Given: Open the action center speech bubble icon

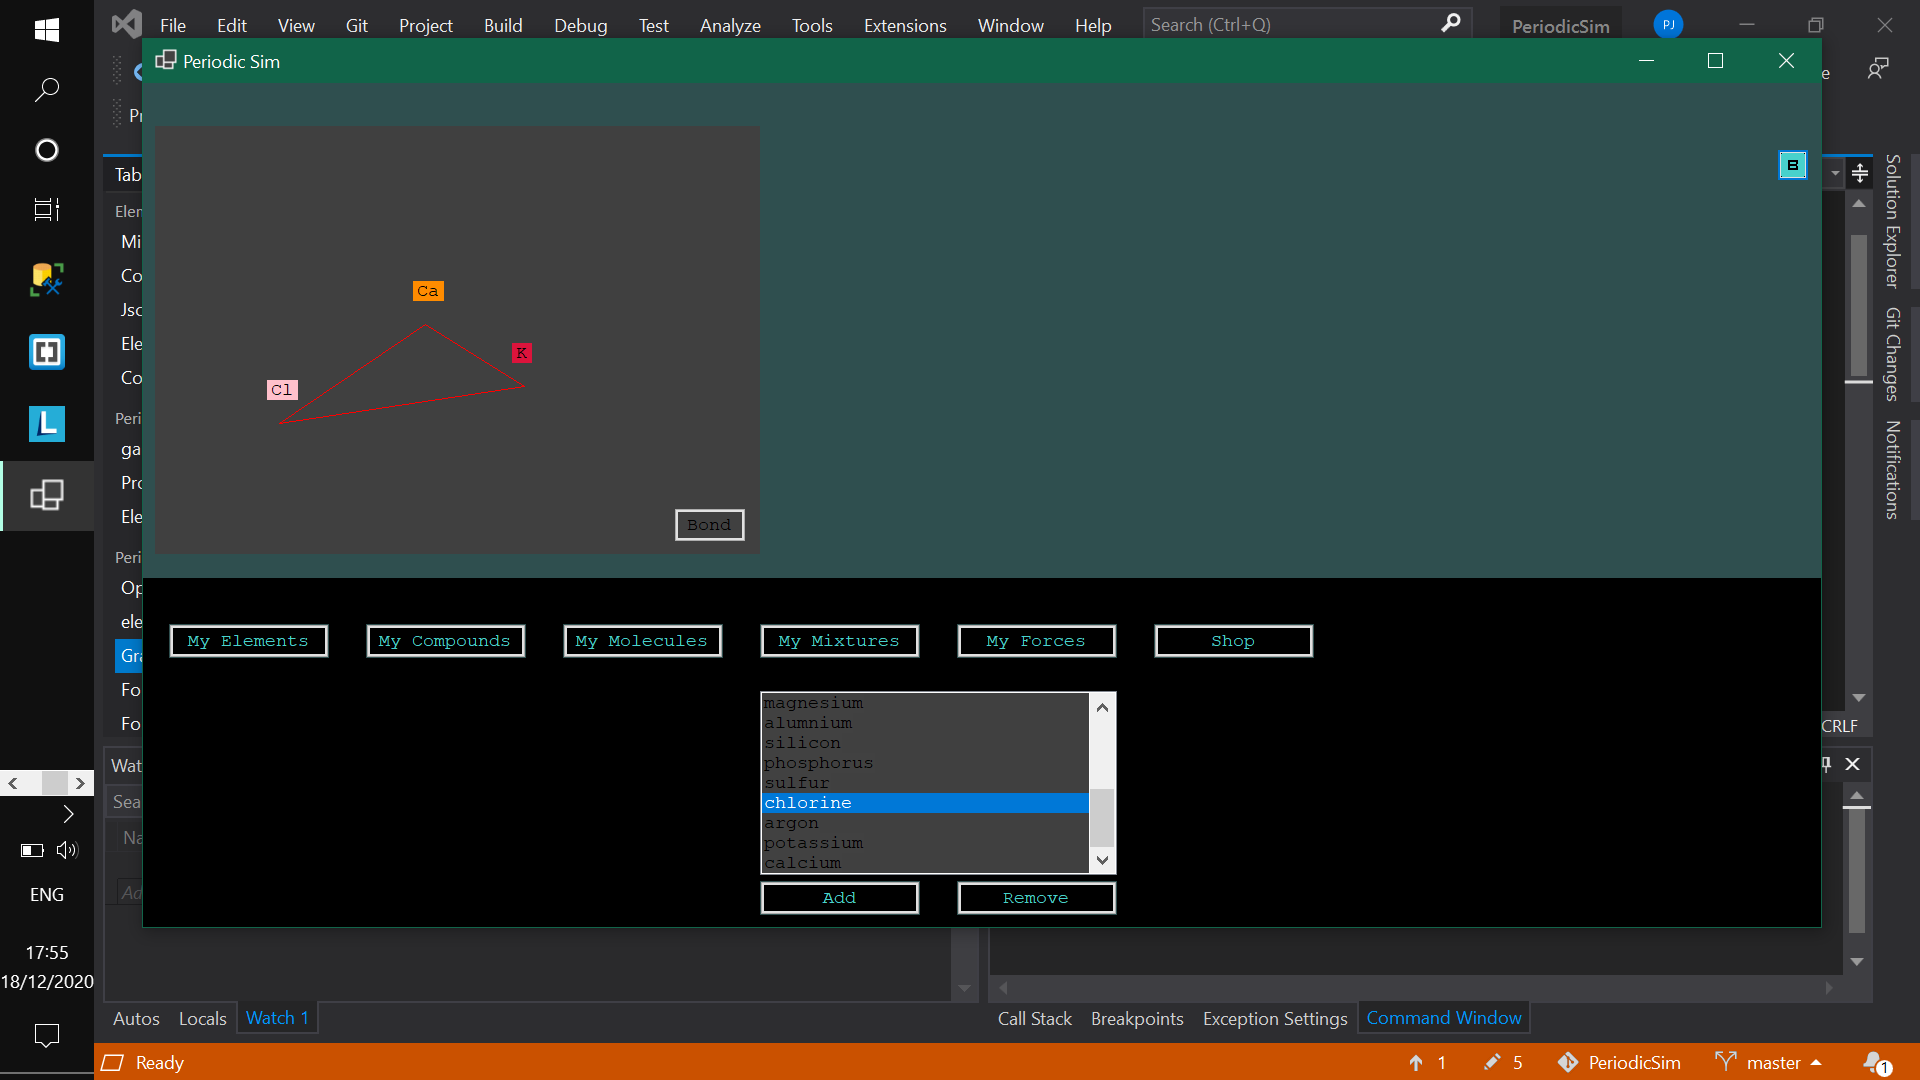Looking at the screenshot, I should tap(46, 1035).
